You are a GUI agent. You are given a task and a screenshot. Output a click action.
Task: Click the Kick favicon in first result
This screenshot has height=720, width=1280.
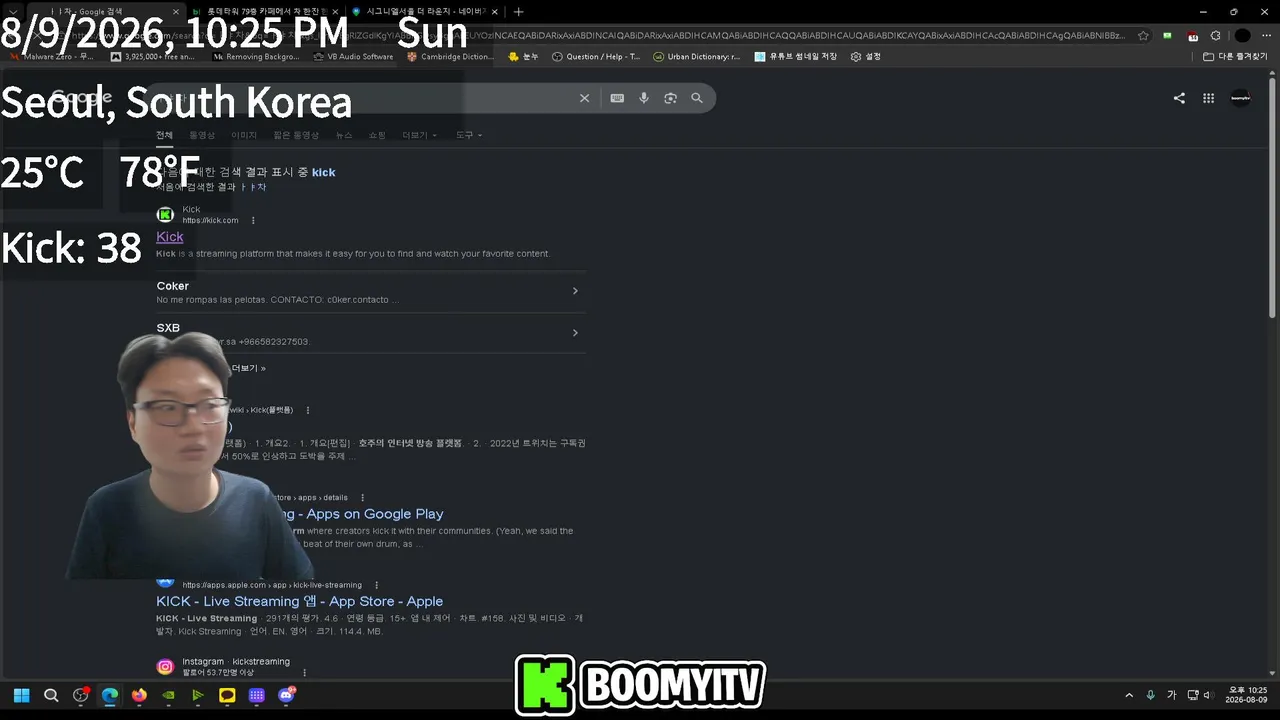tap(165, 215)
